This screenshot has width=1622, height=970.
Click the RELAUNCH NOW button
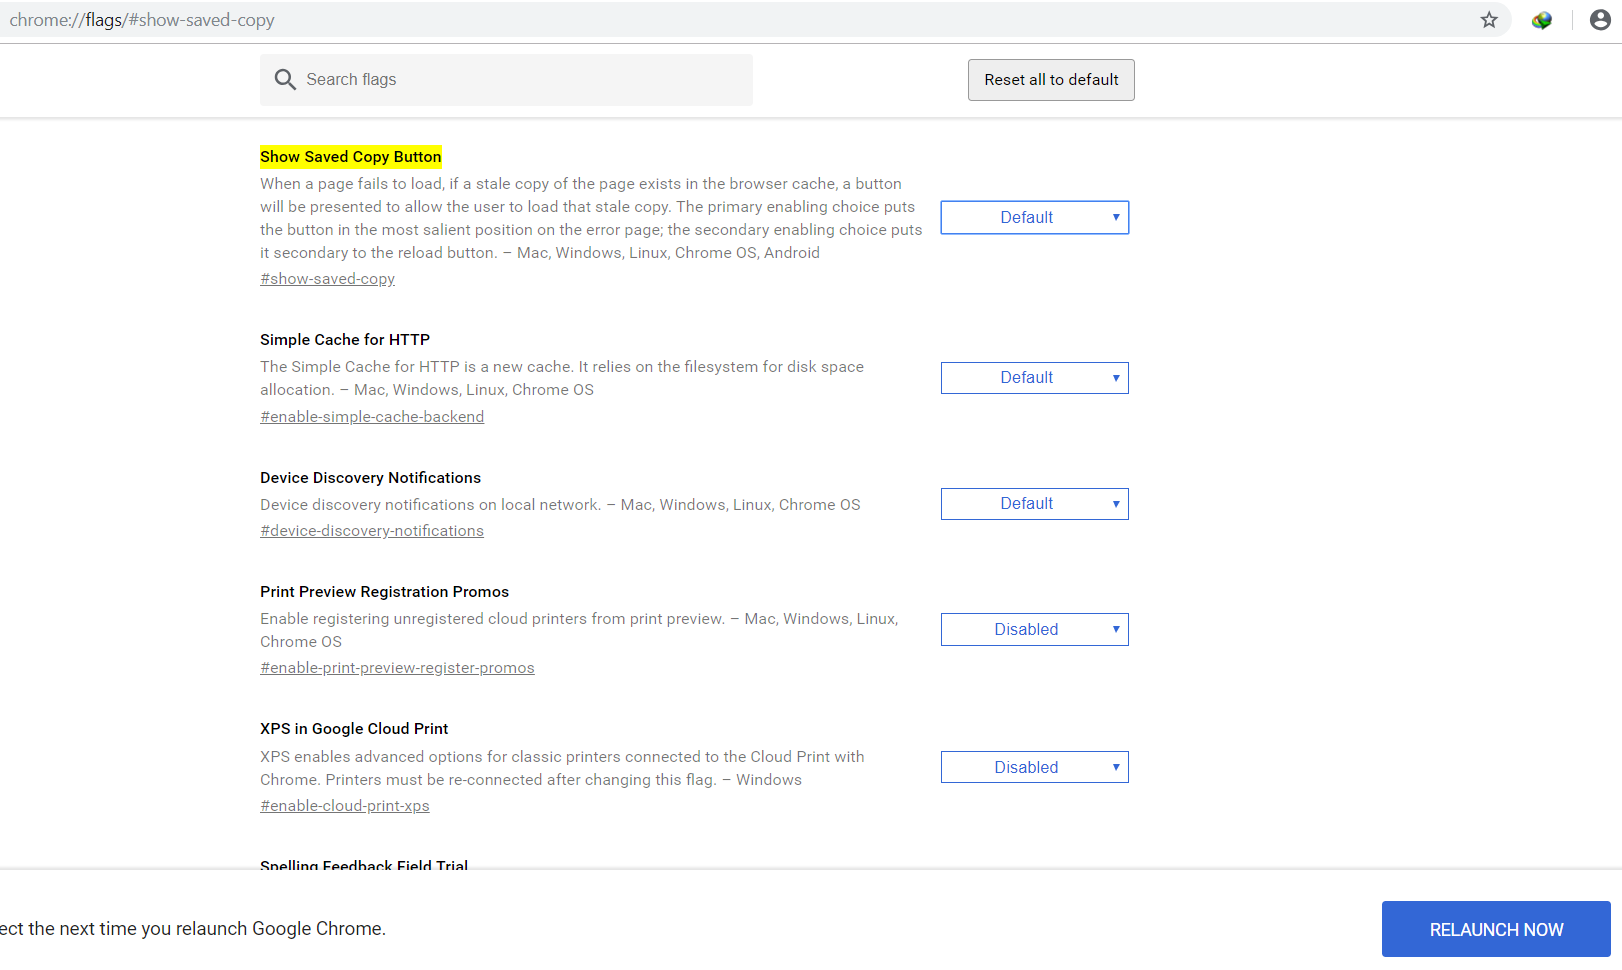(x=1496, y=929)
